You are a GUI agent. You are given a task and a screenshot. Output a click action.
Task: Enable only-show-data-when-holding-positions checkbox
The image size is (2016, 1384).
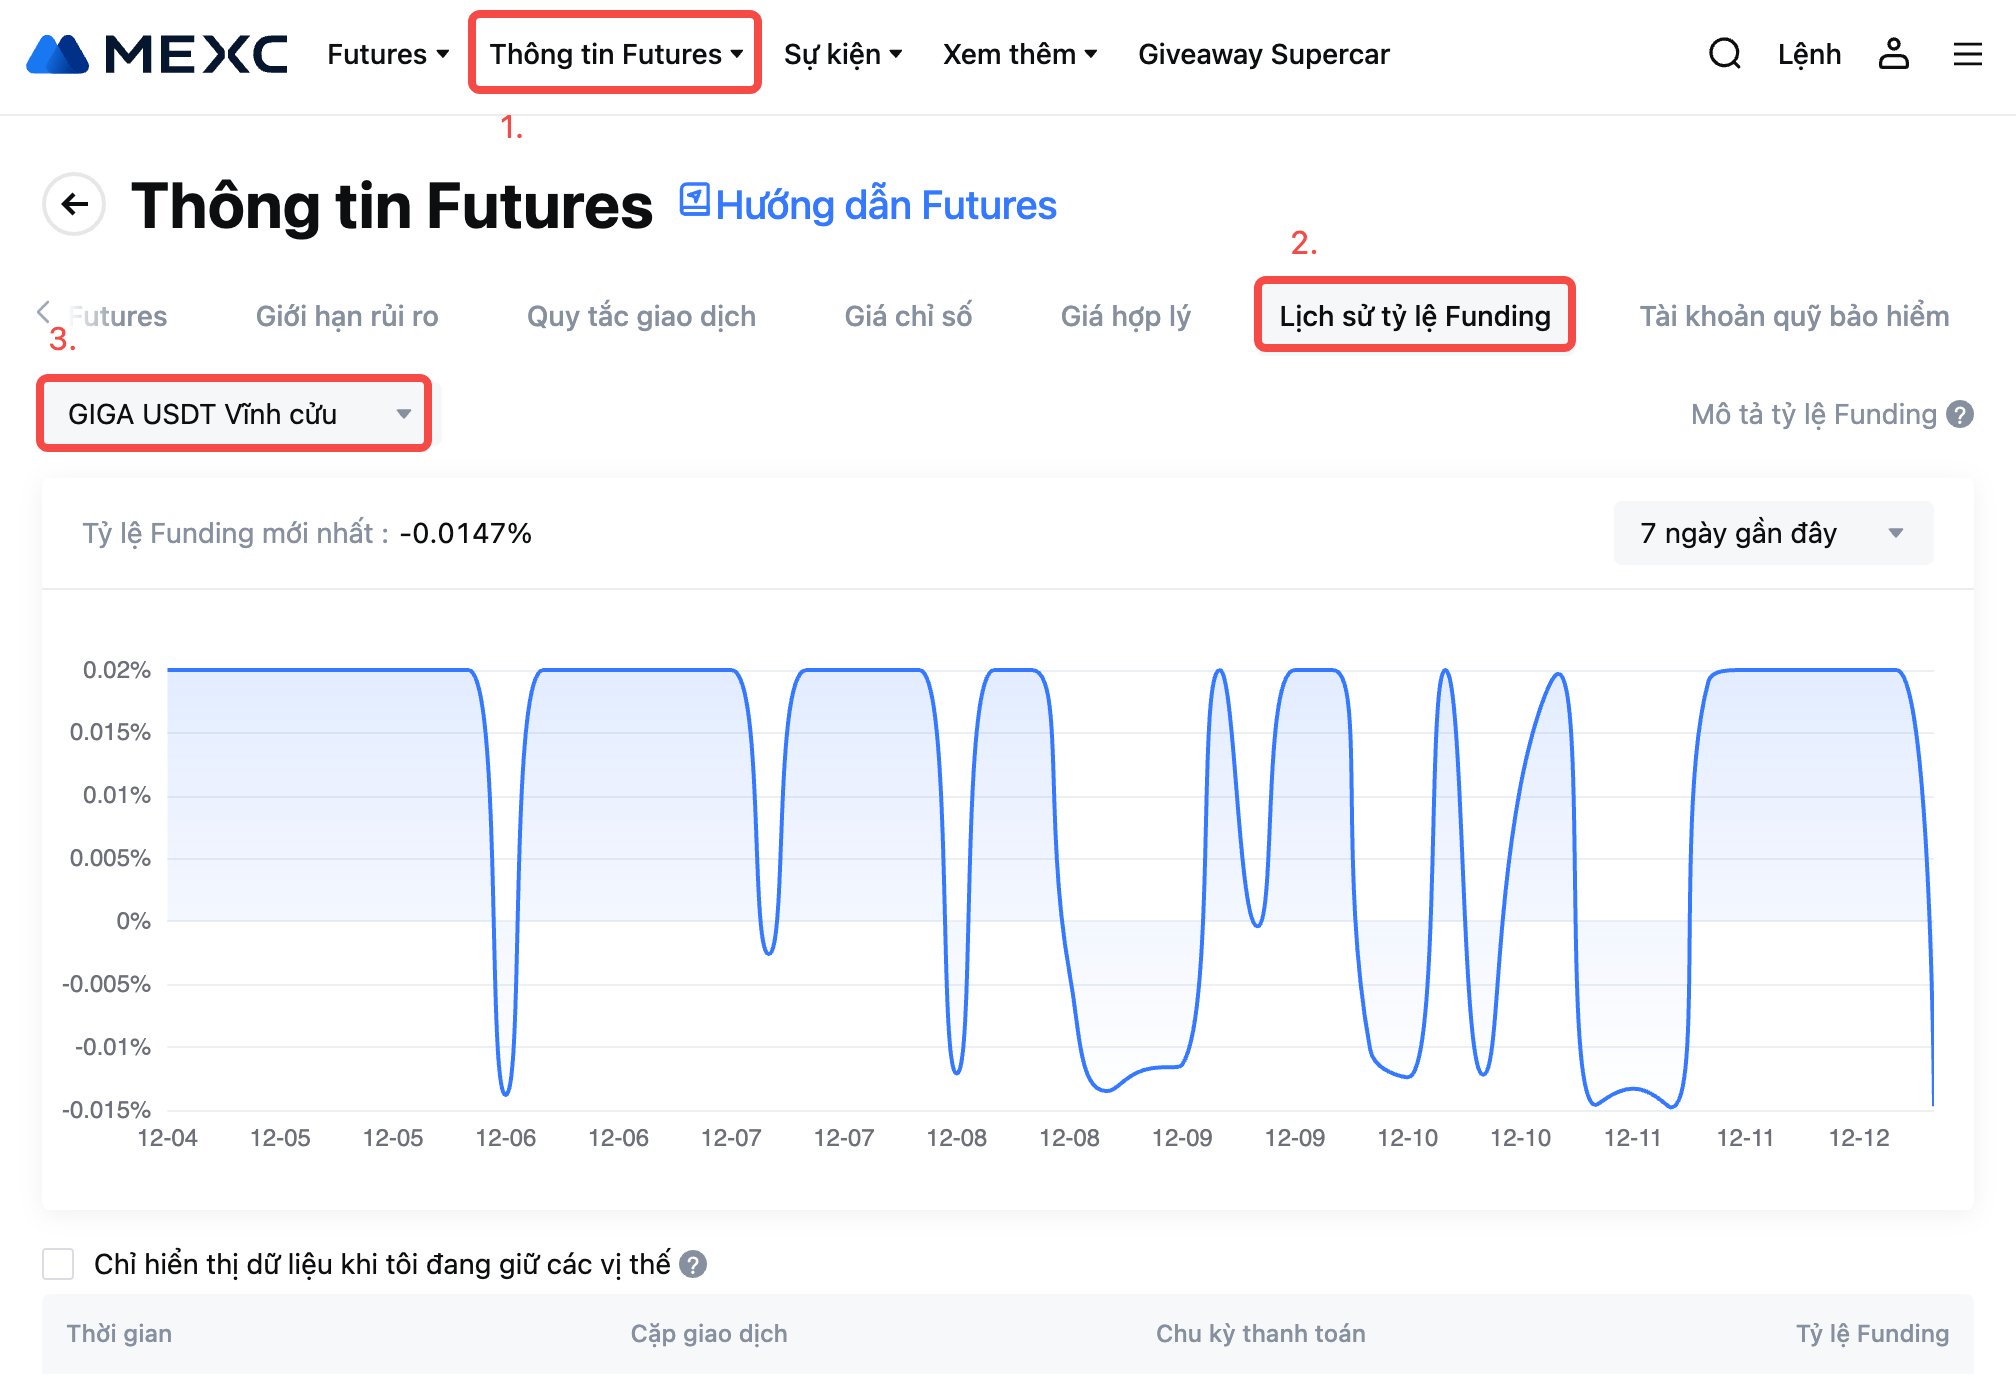coord(59,1264)
